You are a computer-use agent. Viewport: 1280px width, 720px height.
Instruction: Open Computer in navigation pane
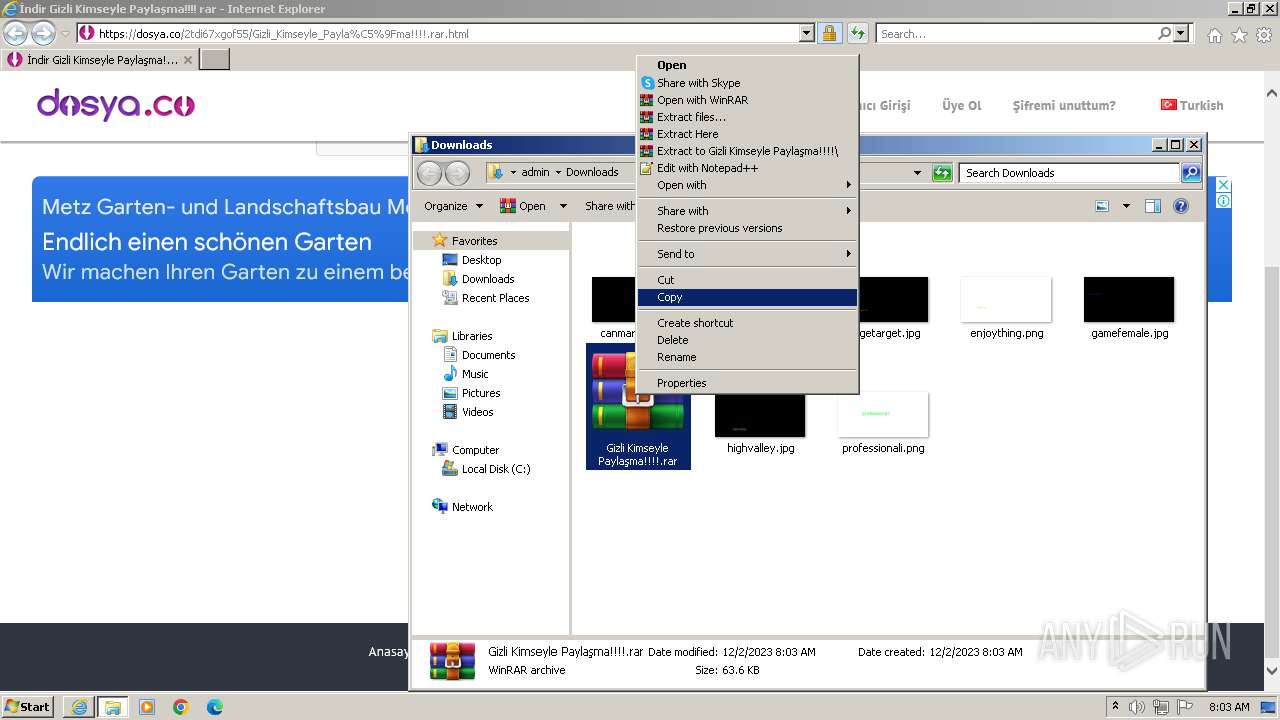(x=475, y=450)
